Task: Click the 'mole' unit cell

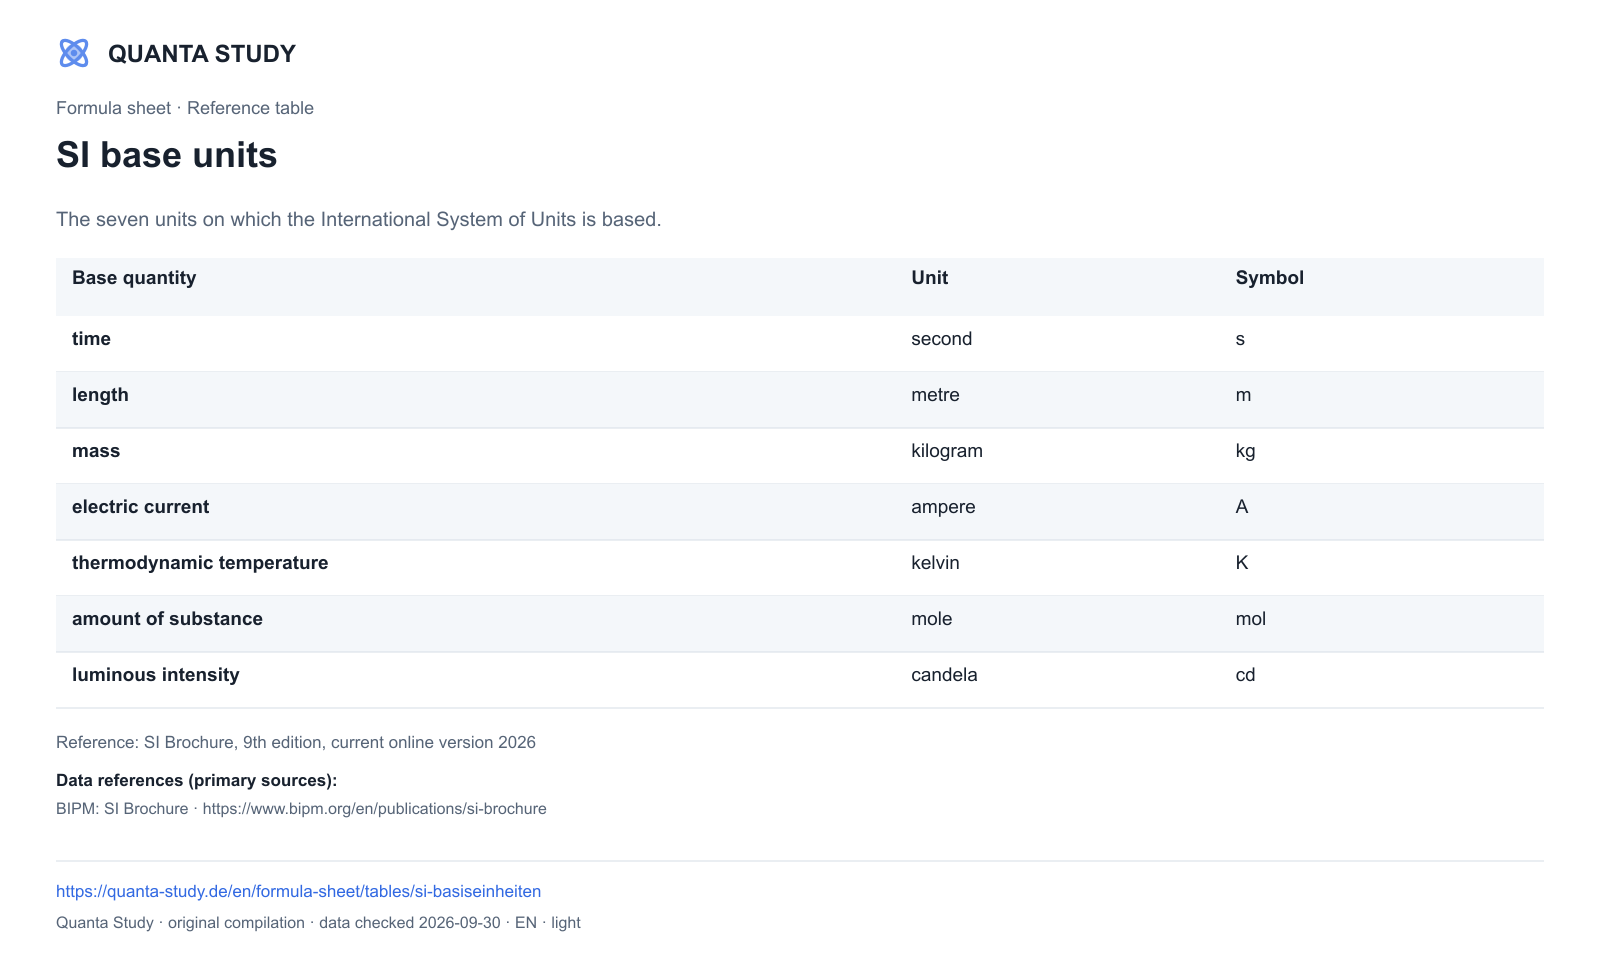Action: 931,619
